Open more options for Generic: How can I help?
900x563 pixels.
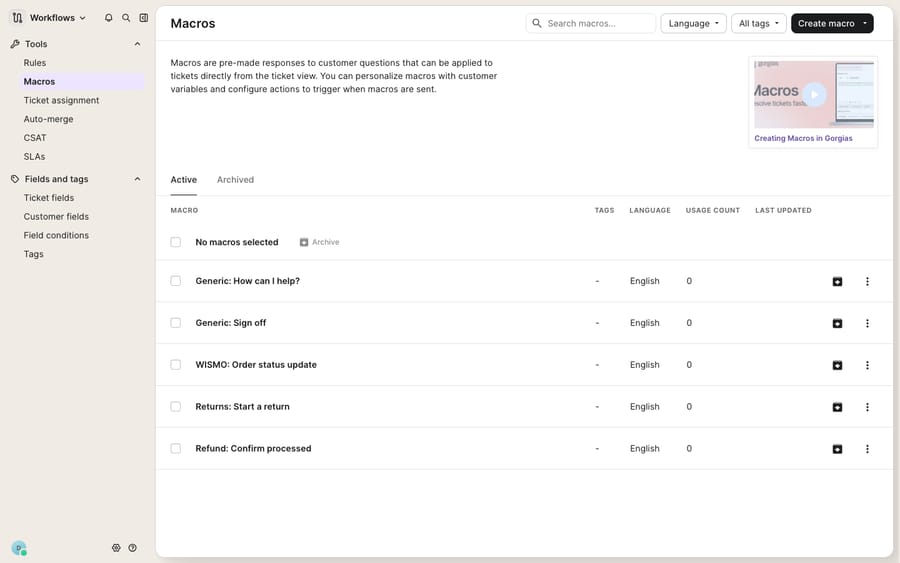coord(867,281)
